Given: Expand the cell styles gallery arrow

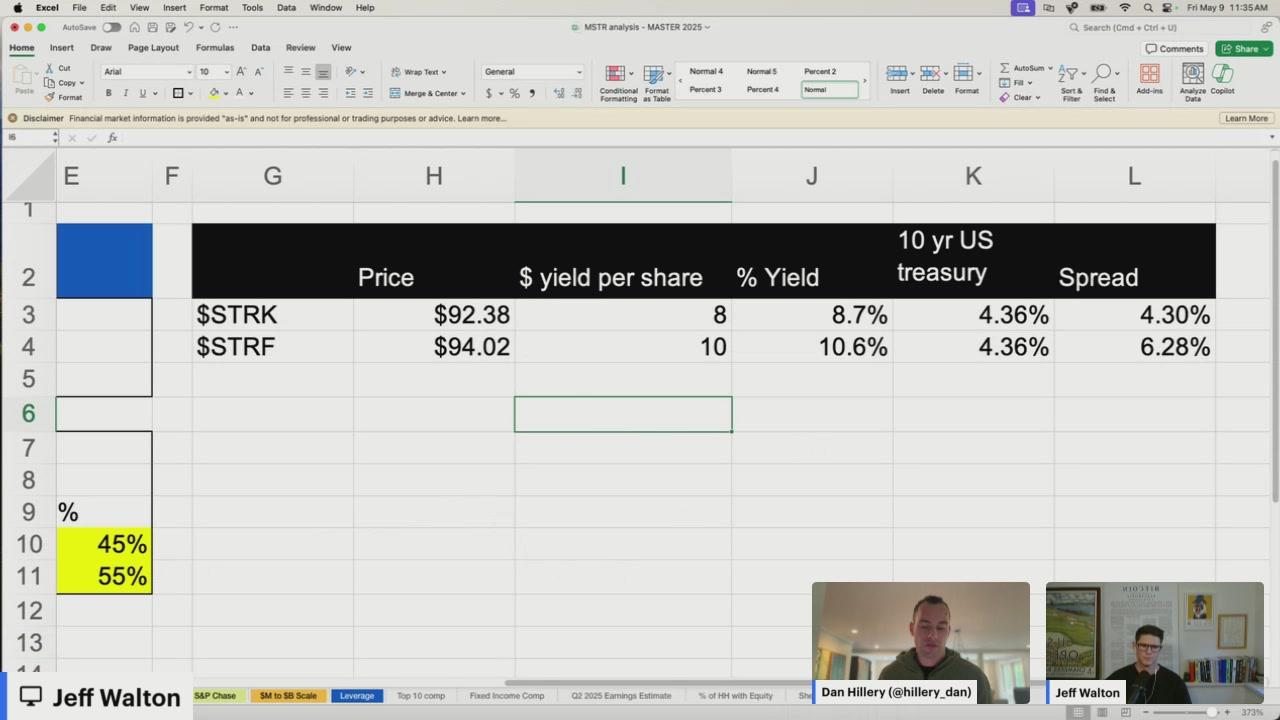Looking at the screenshot, I should coord(865,81).
